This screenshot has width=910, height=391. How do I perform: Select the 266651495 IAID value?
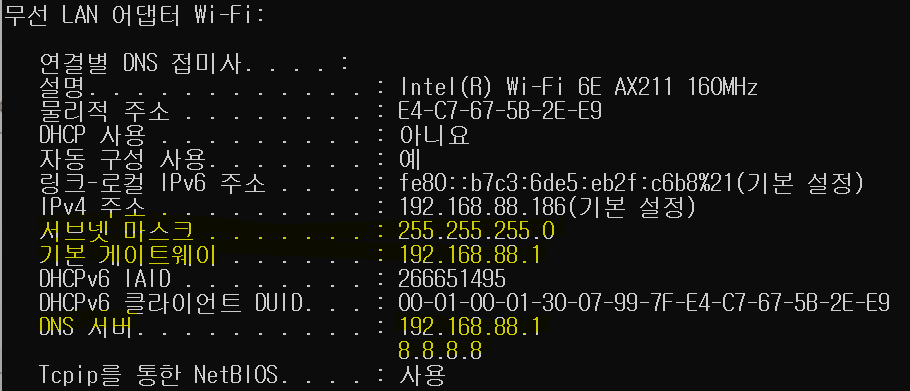(452, 280)
